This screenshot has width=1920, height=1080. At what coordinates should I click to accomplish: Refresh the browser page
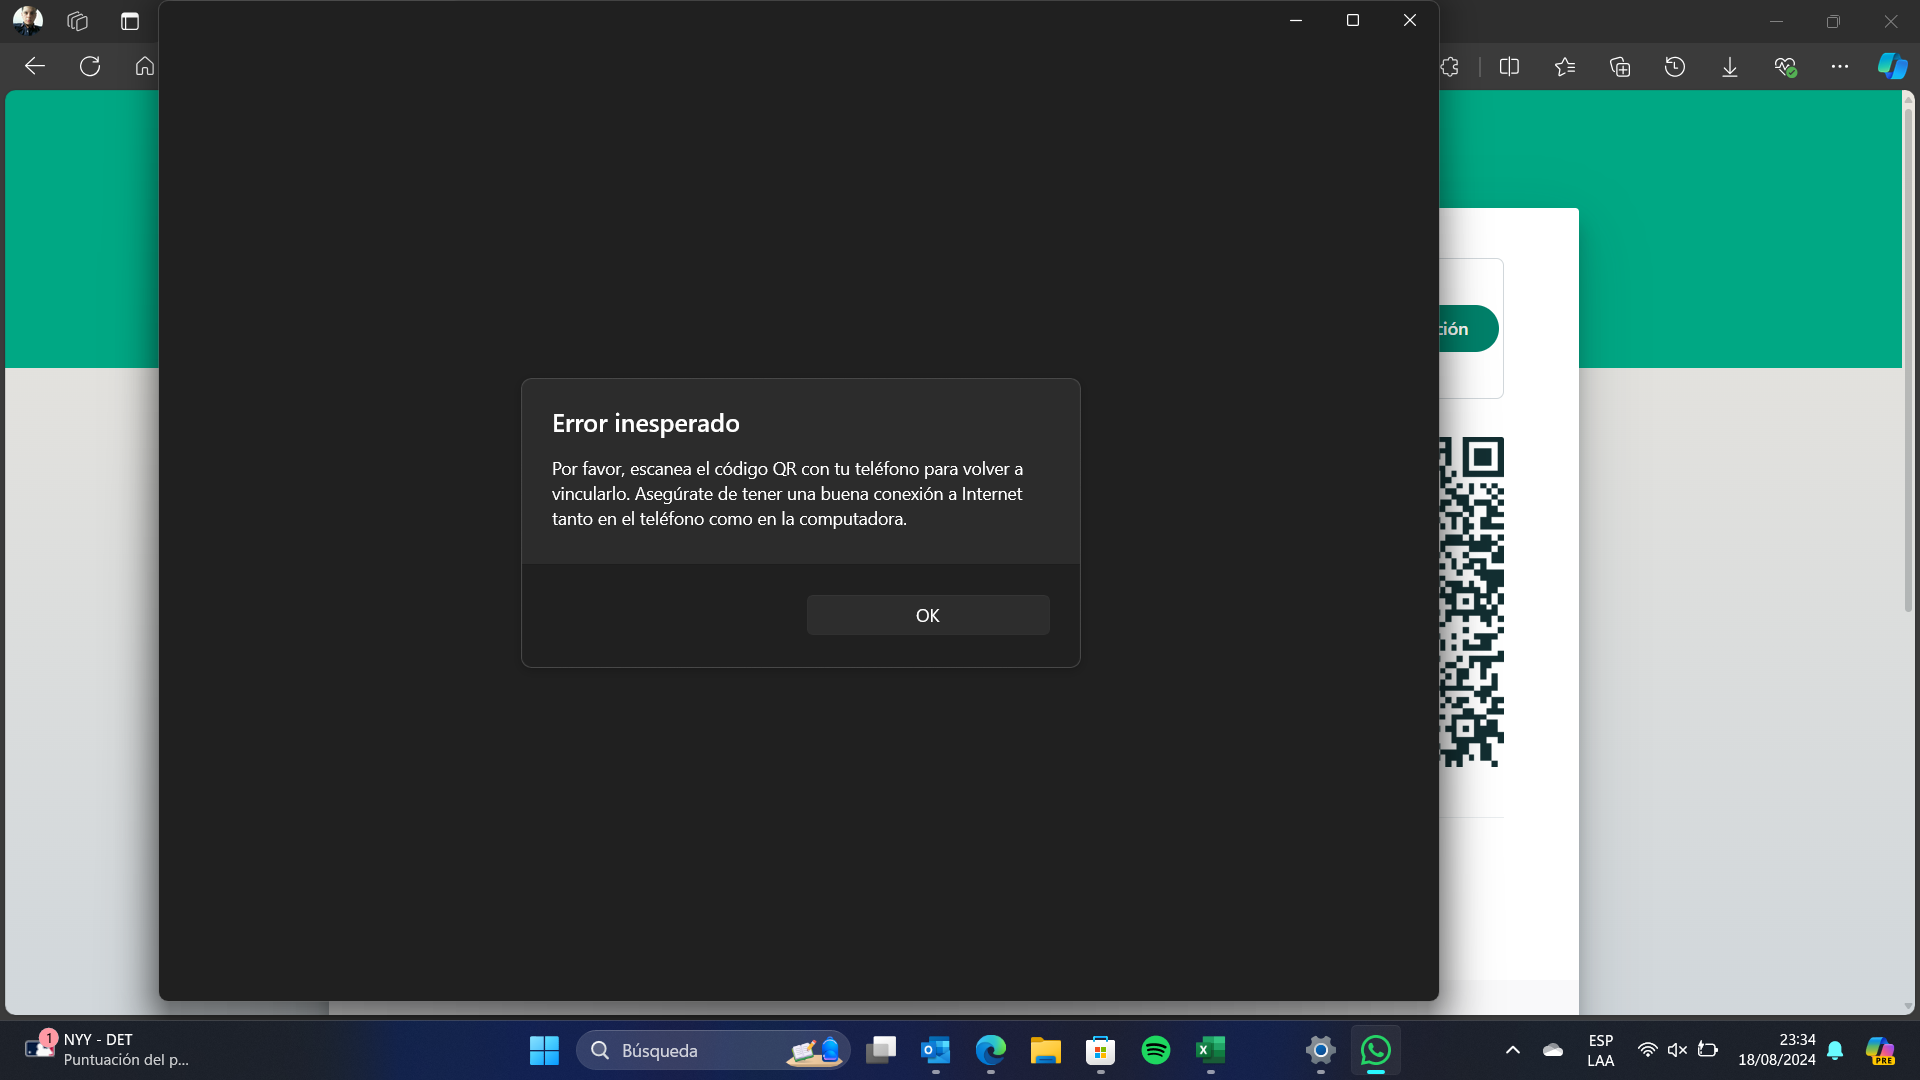click(90, 66)
